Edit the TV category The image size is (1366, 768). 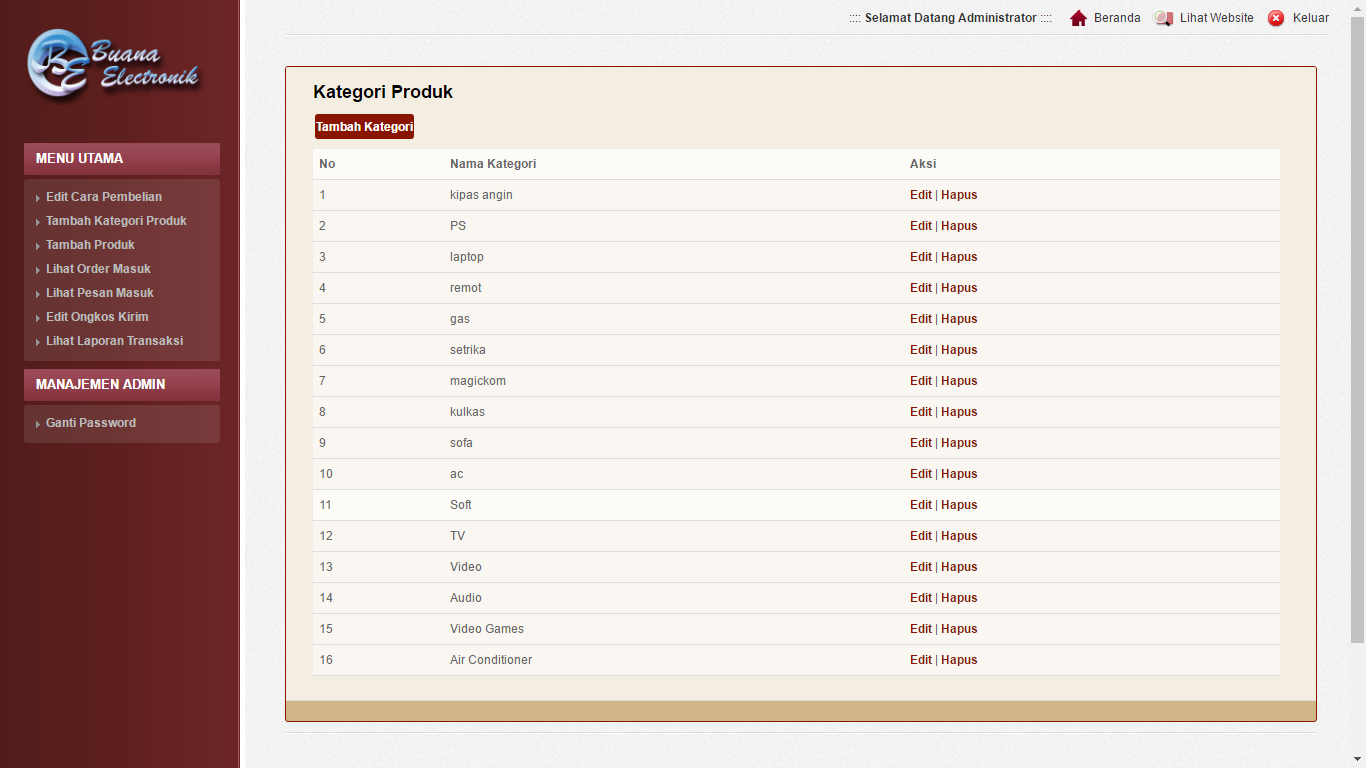tap(921, 536)
